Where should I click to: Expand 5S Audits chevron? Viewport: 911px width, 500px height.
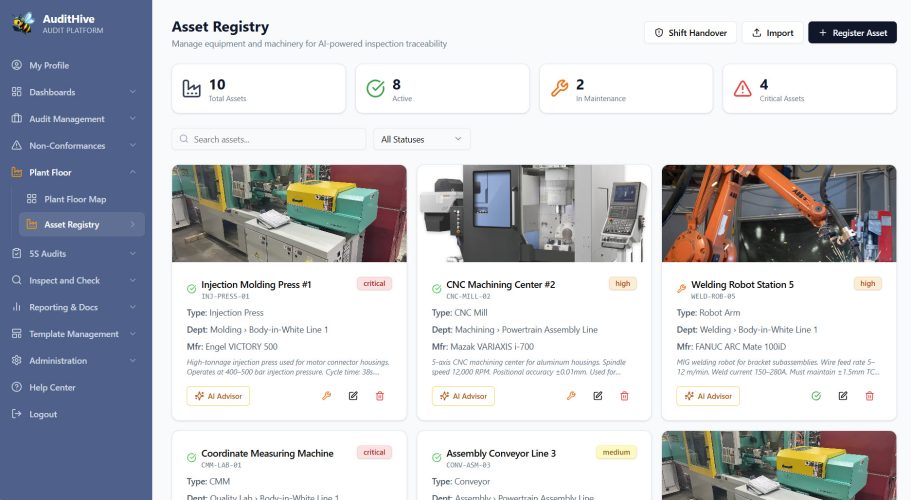click(x=132, y=253)
